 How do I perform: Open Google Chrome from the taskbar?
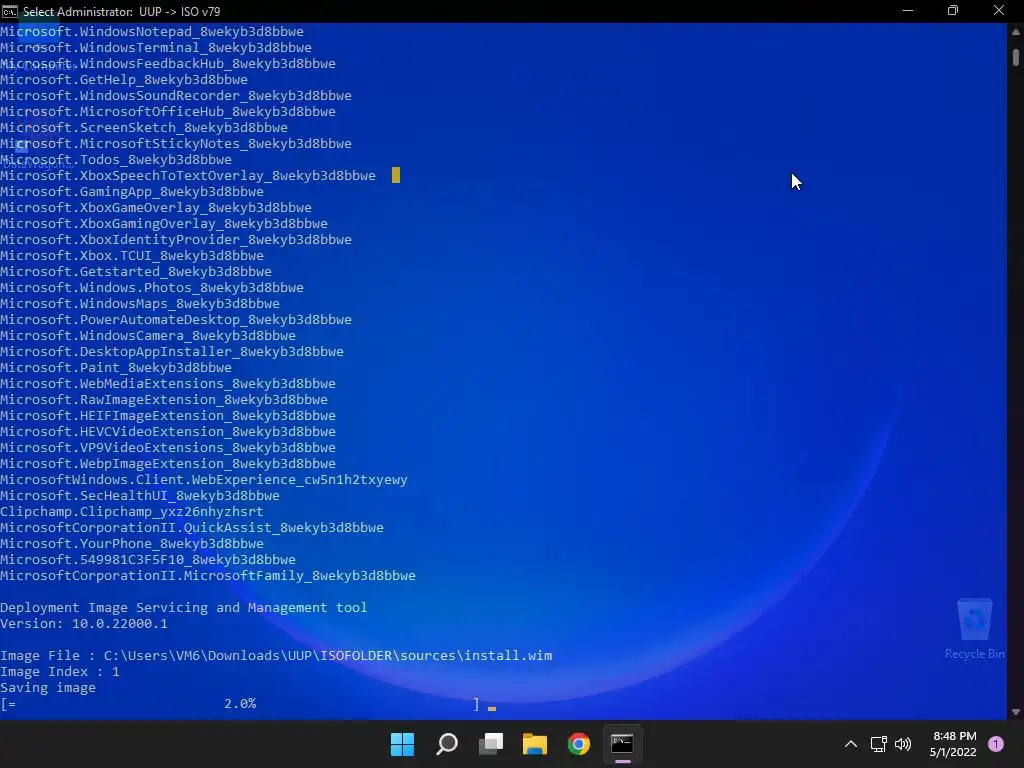click(x=579, y=744)
